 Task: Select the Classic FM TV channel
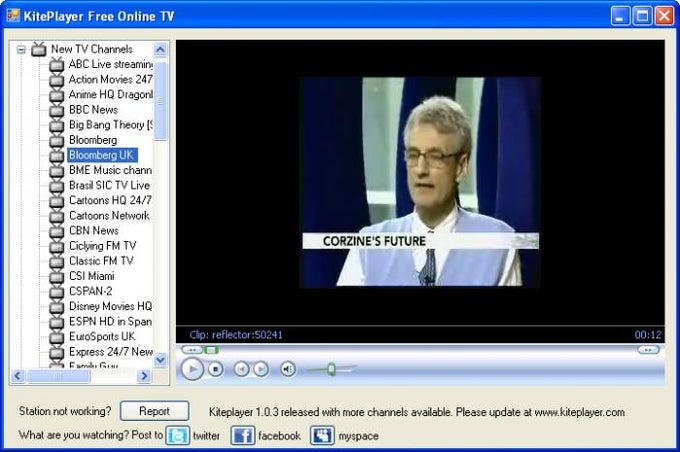101,261
